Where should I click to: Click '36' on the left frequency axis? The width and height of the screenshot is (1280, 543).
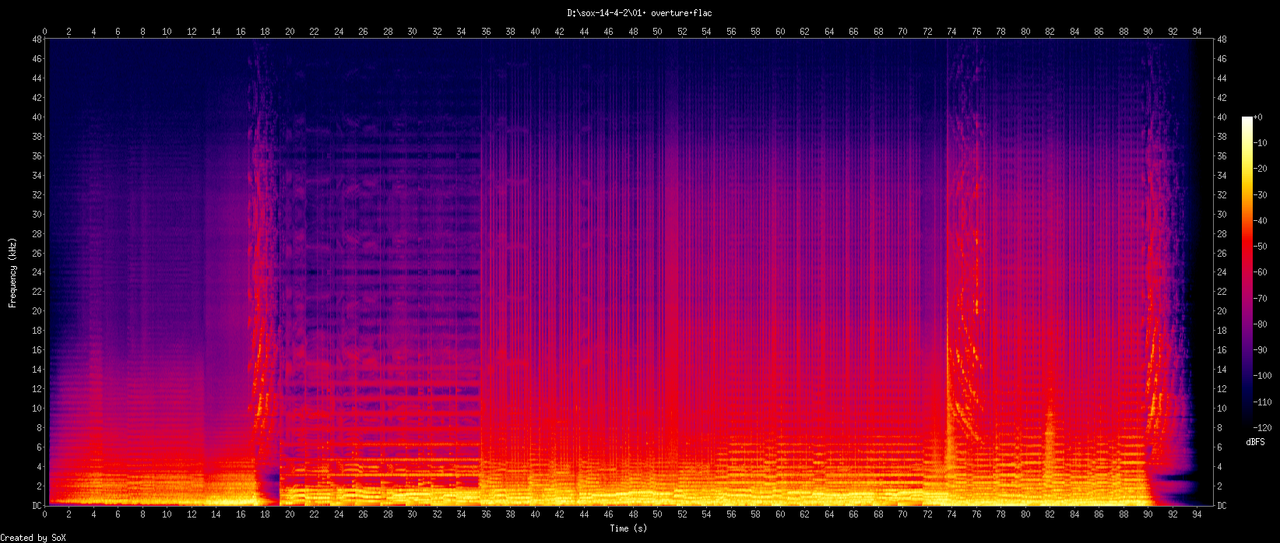pos(37,156)
